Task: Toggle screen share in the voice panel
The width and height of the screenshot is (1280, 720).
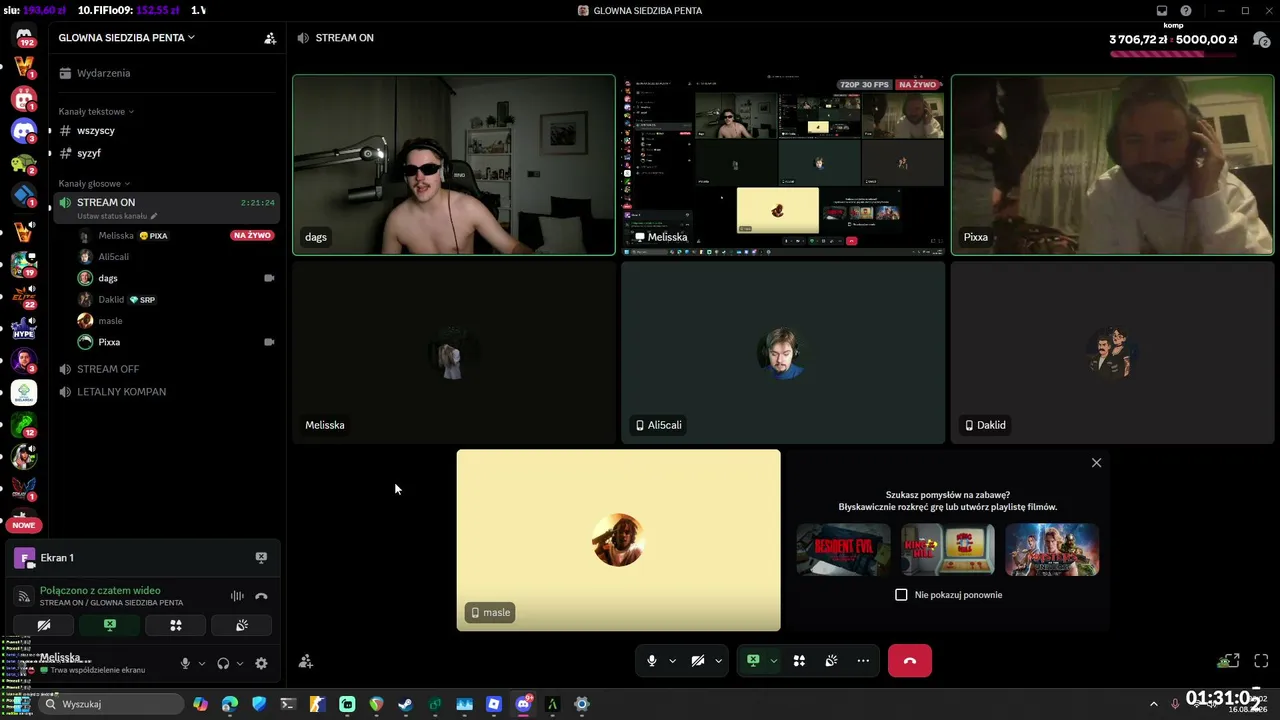Action: (x=109, y=625)
